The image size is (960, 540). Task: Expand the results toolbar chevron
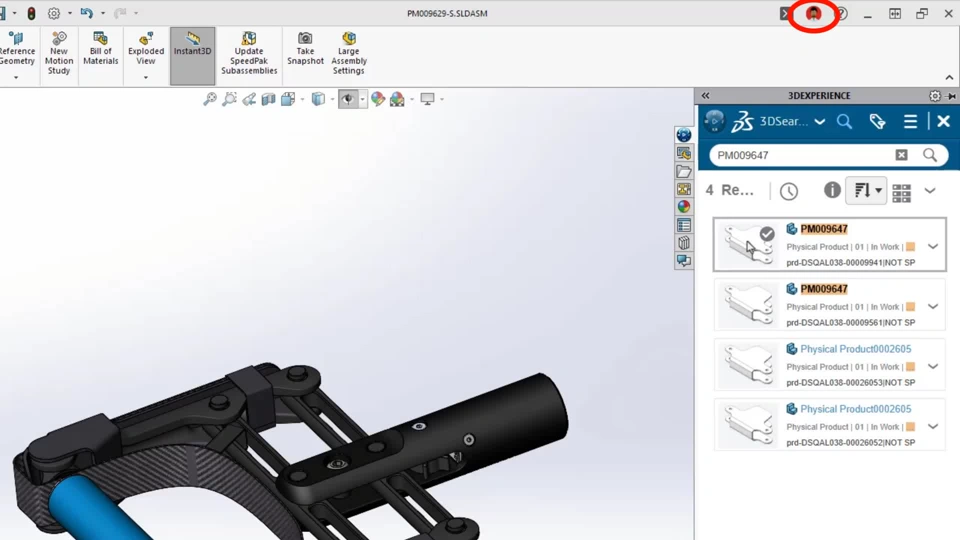pos(930,191)
